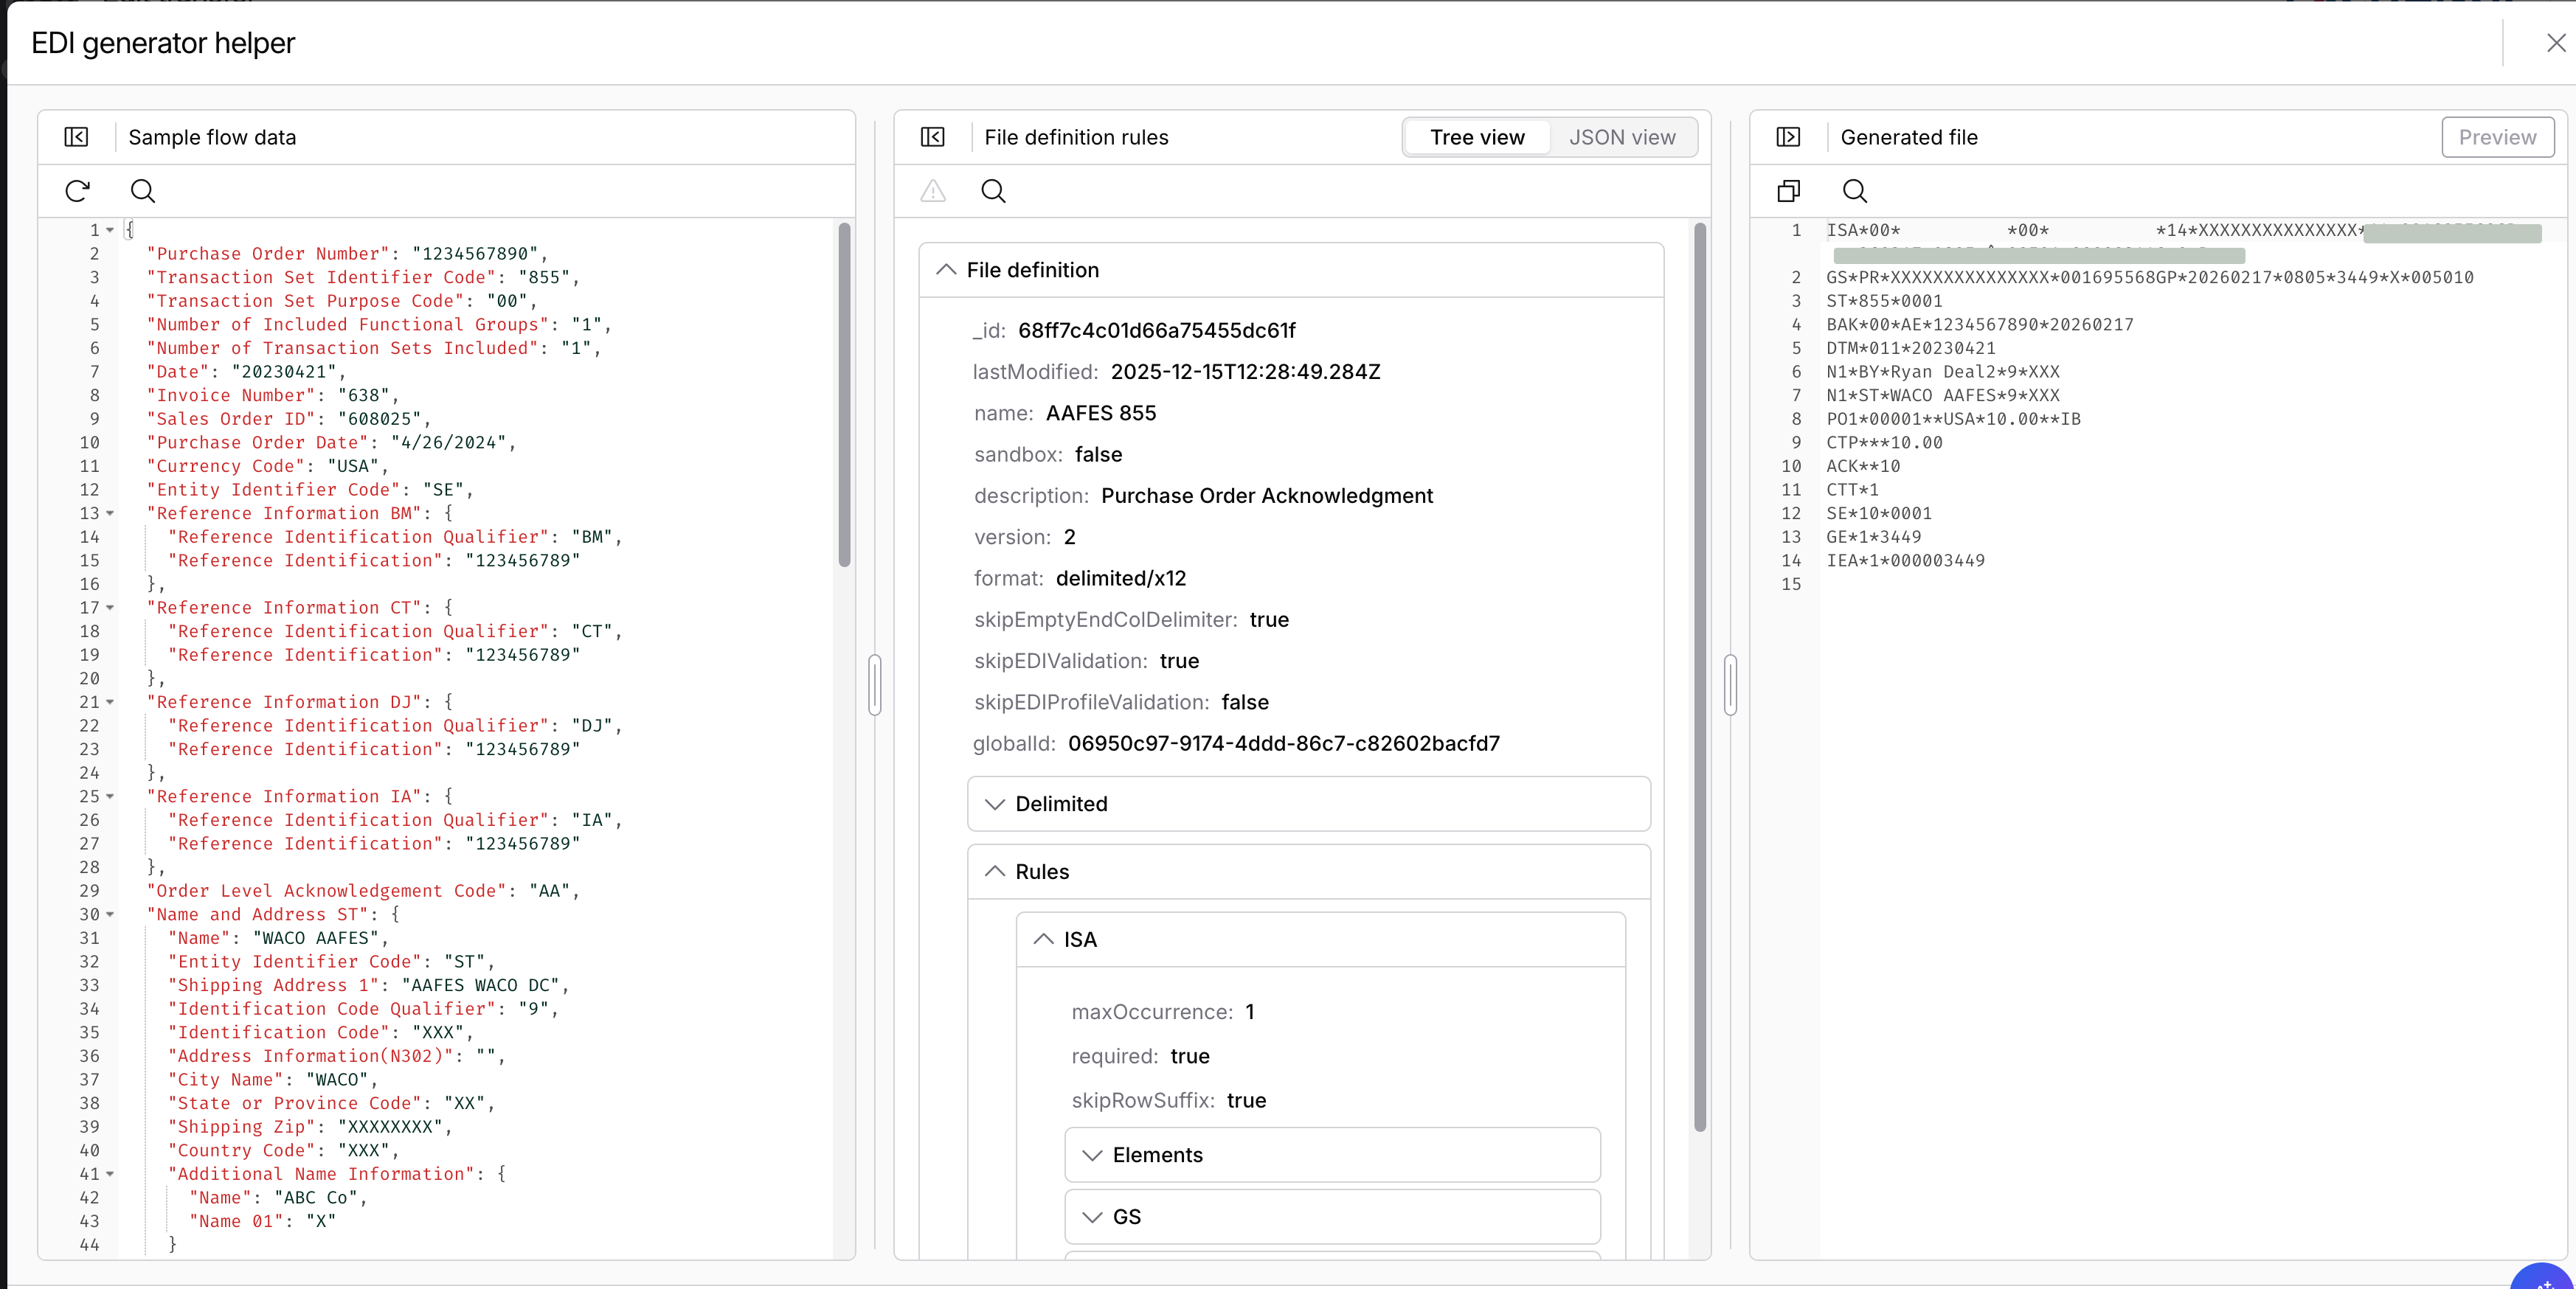This screenshot has width=2576, height=1289.
Task: Click the name value AAFES 855
Action: tap(1100, 413)
